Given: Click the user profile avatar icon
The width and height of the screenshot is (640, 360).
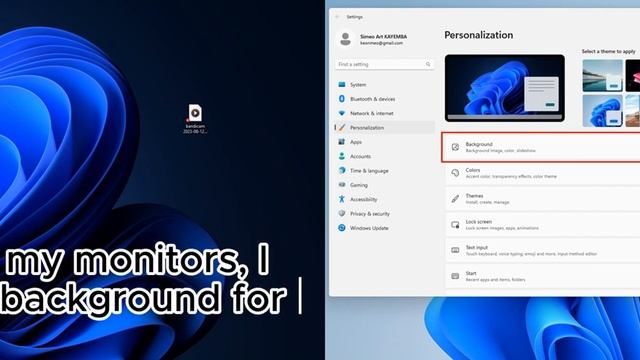Looking at the screenshot, I should [345, 39].
